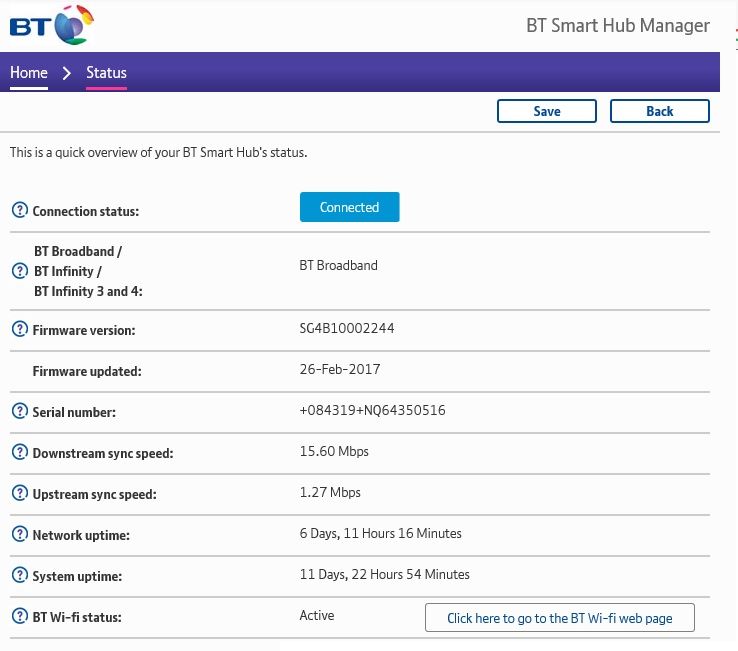Click the Save button

[x=547, y=111]
